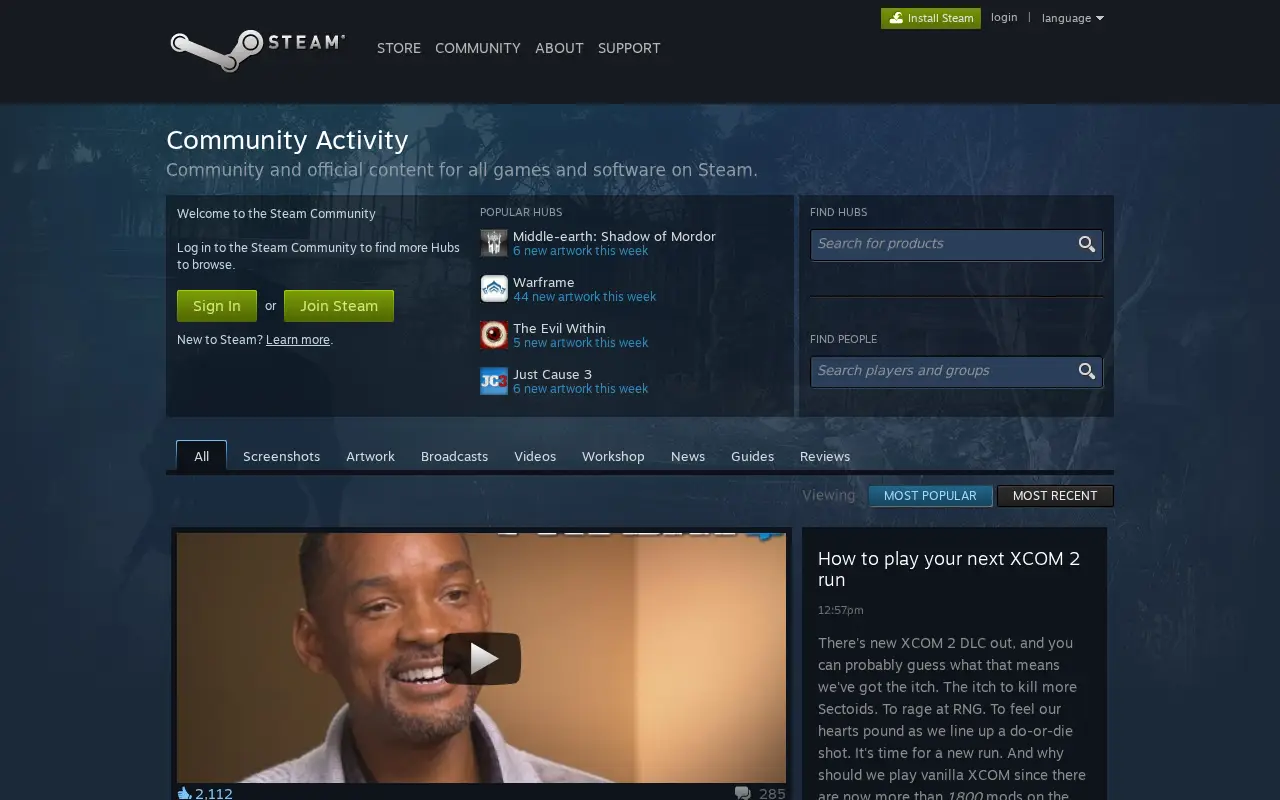Click the Community Activity heading
This screenshot has width=1280, height=800.
287,140
